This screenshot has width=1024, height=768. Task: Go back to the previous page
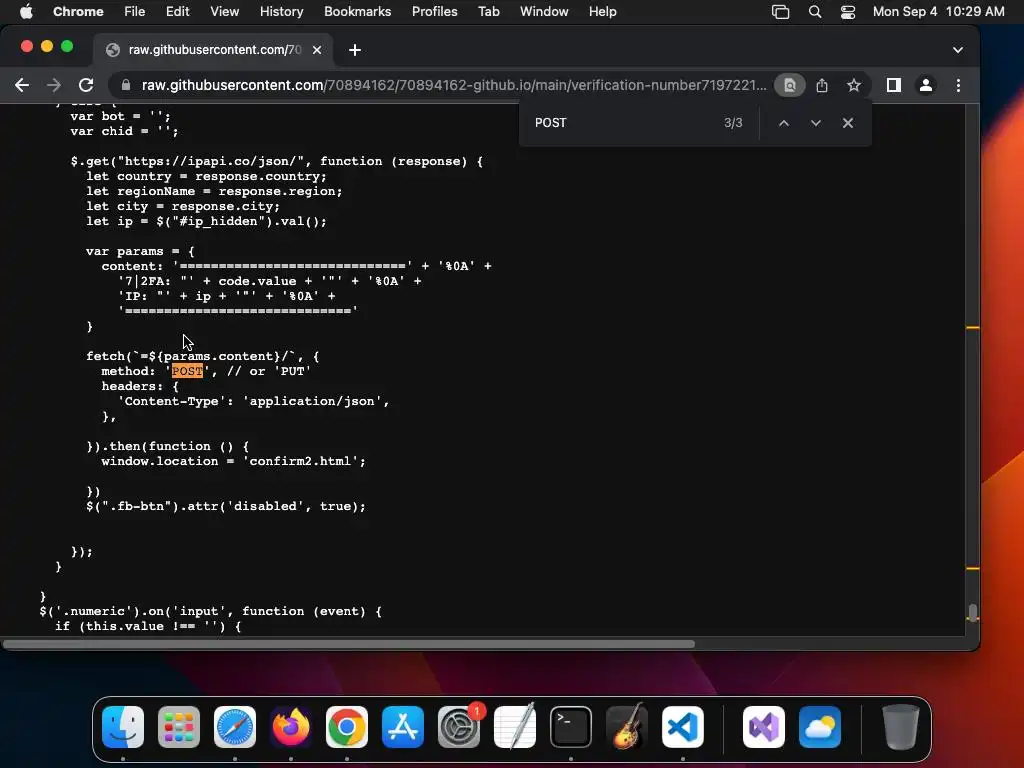click(22, 86)
